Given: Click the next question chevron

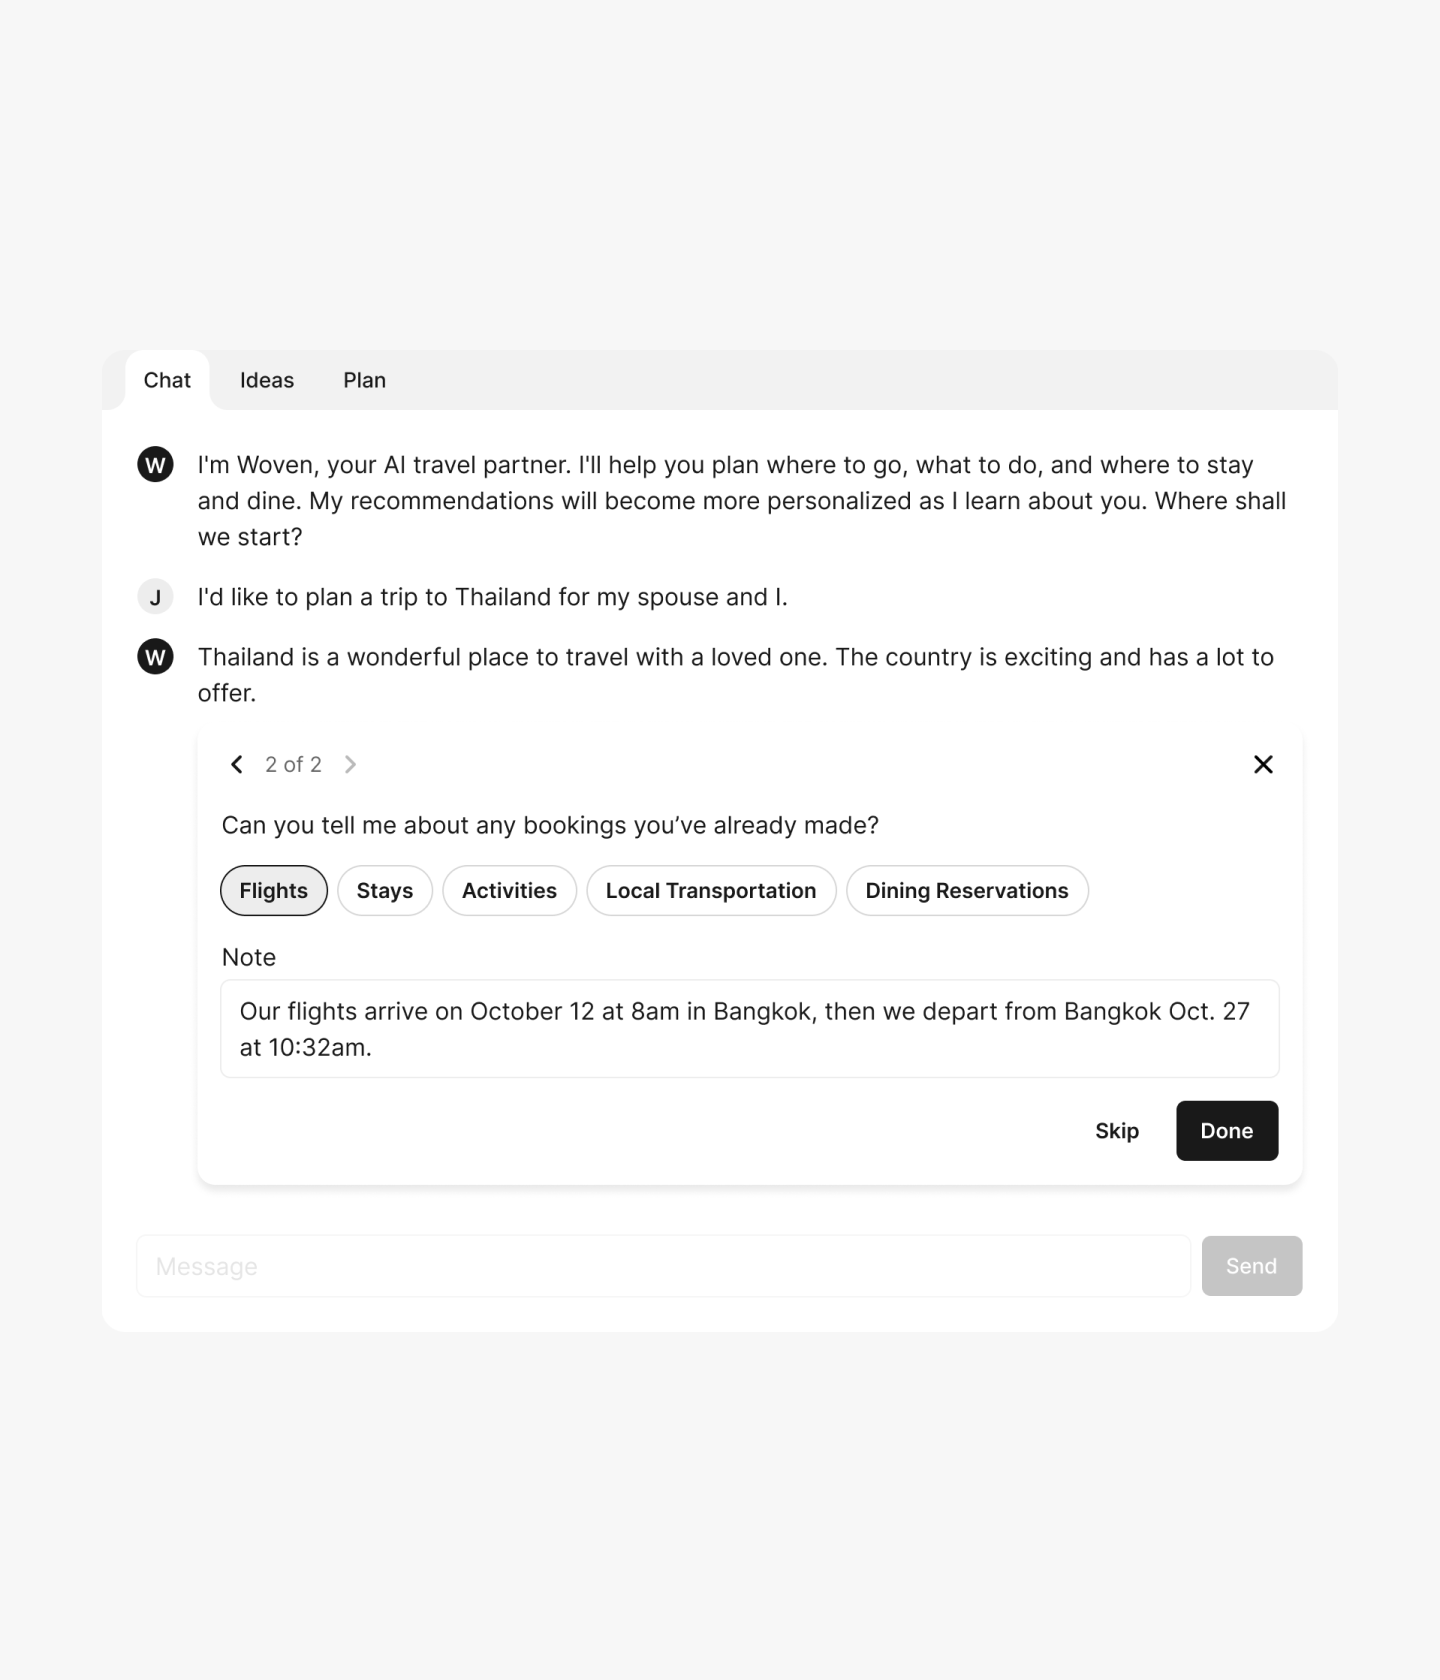Looking at the screenshot, I should click(350, 765).
